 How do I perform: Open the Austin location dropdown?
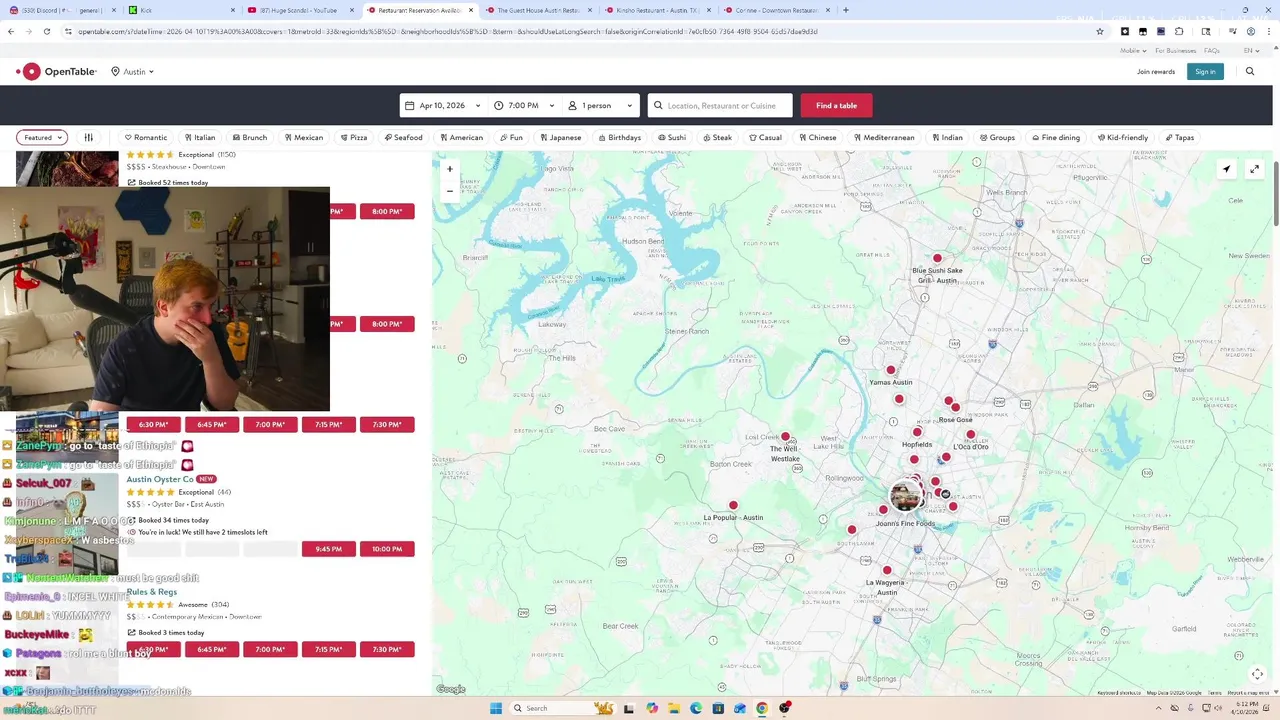coord(133,72)
